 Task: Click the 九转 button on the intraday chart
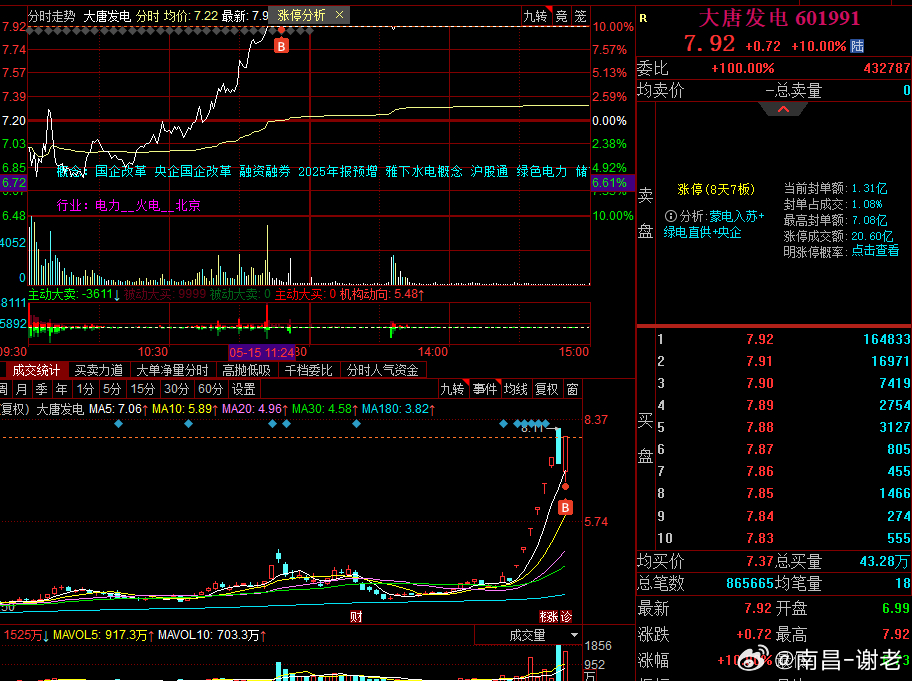pos(535,16)
